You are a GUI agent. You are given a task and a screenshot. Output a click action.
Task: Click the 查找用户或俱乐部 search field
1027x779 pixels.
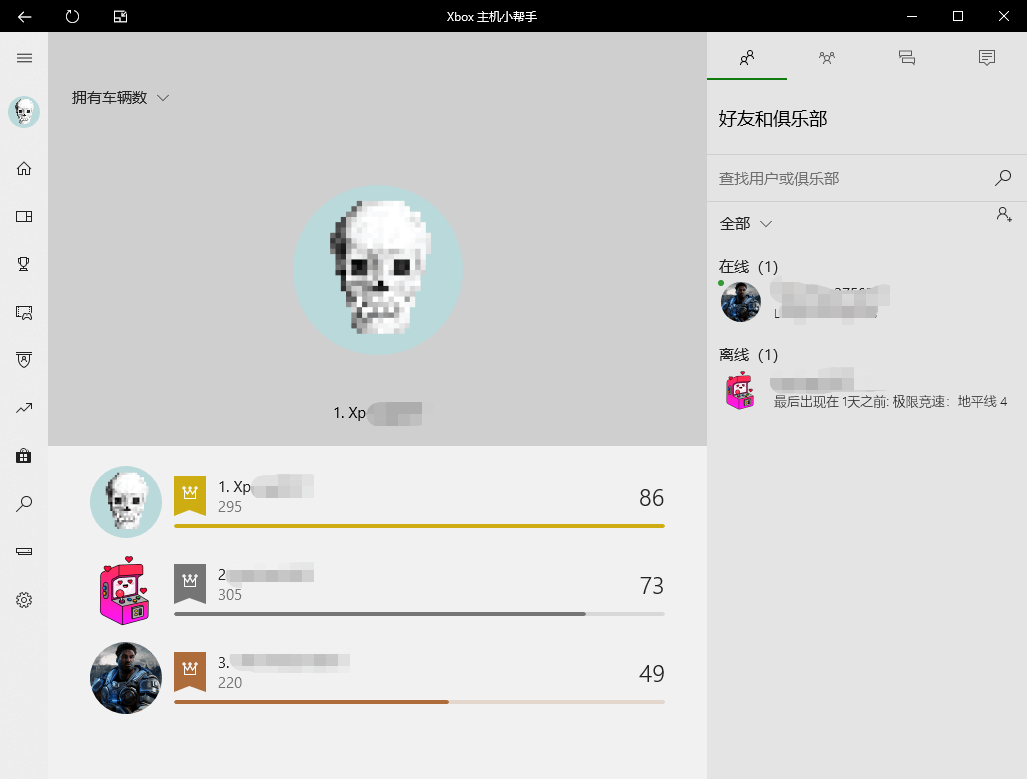click(x=855, y=178)
